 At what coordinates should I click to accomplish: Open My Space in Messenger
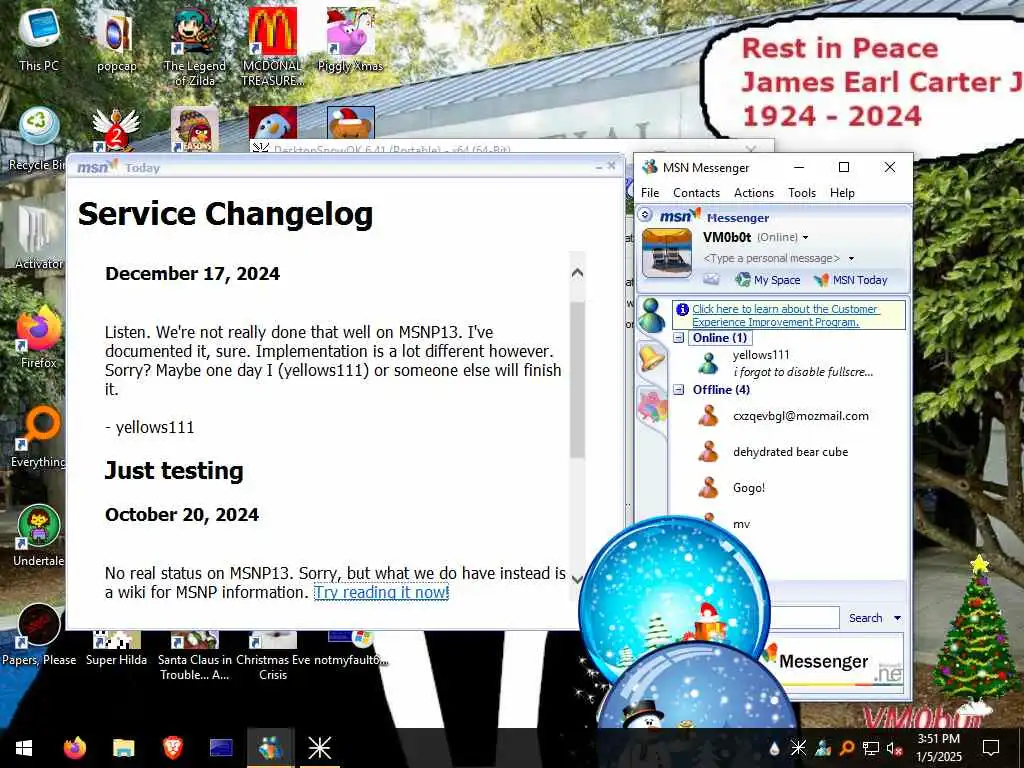[767, 280]
